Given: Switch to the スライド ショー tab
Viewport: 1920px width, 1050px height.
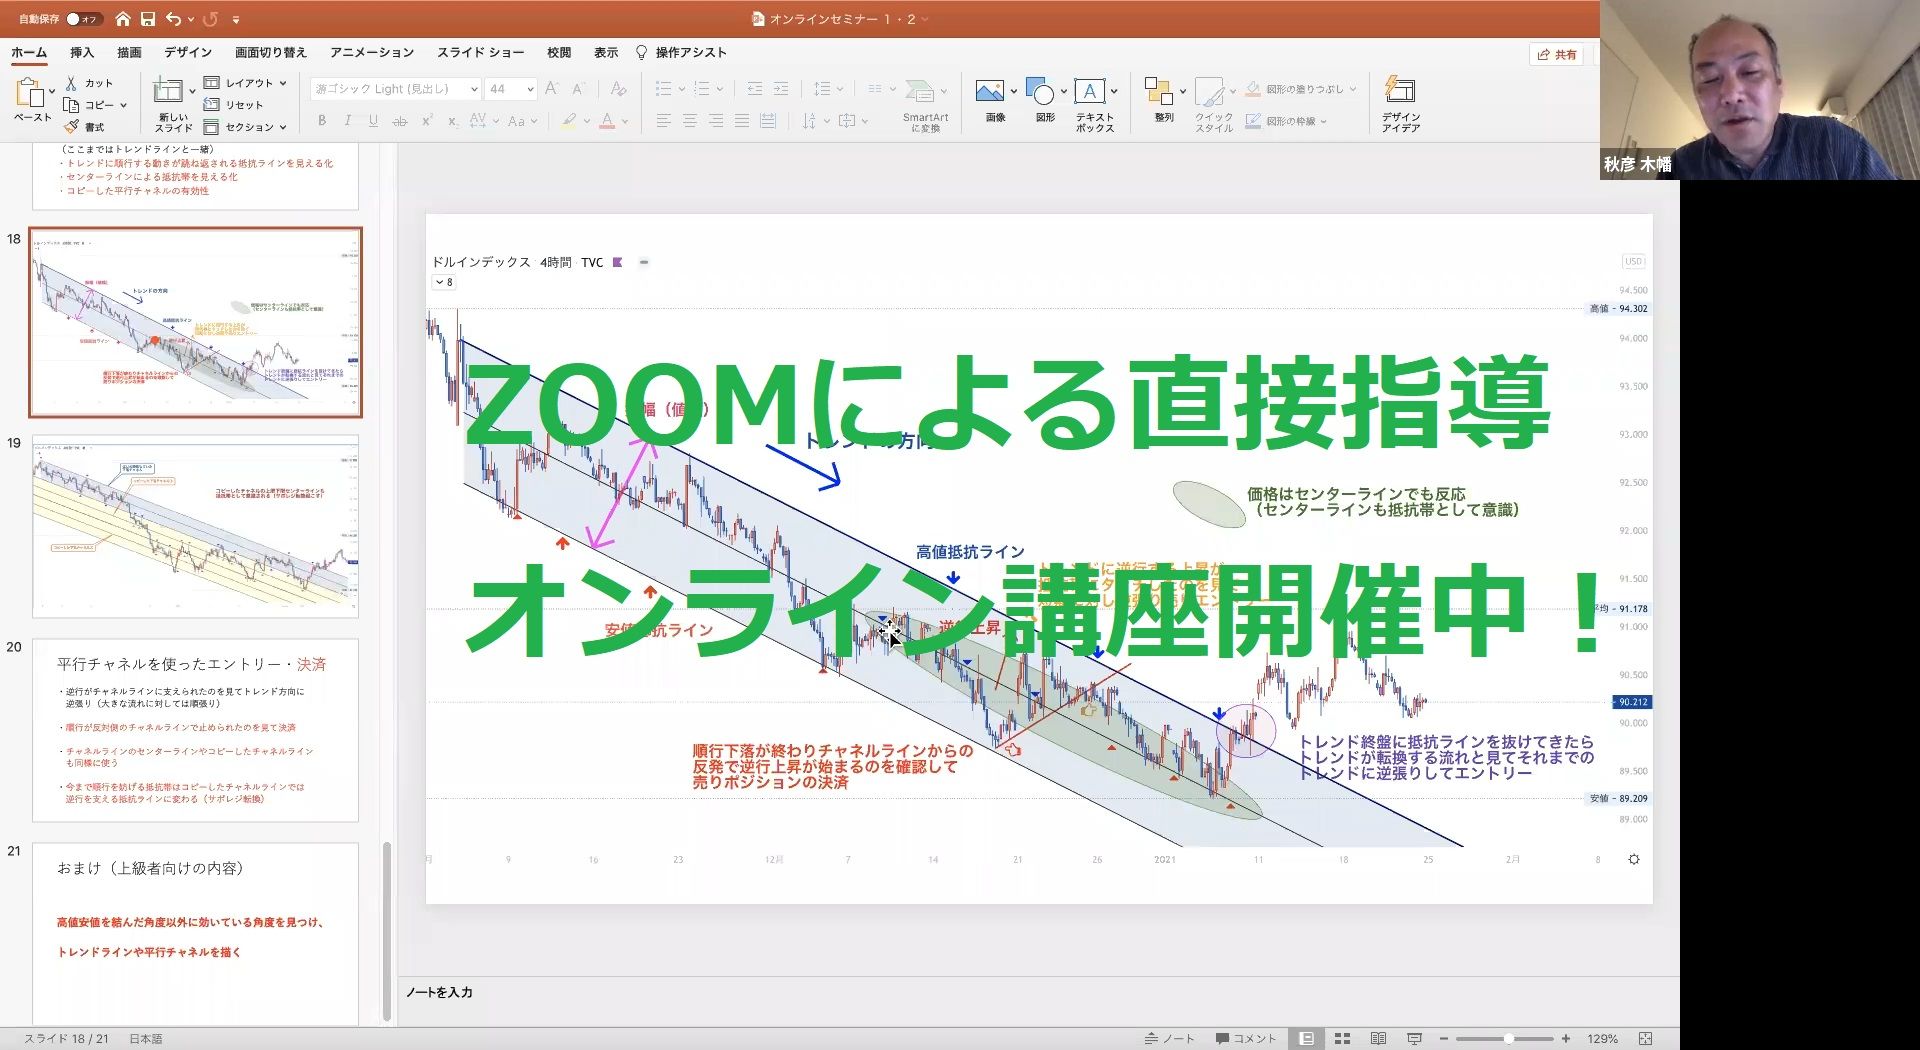Looking at the screenshot, I should (479, 52).
